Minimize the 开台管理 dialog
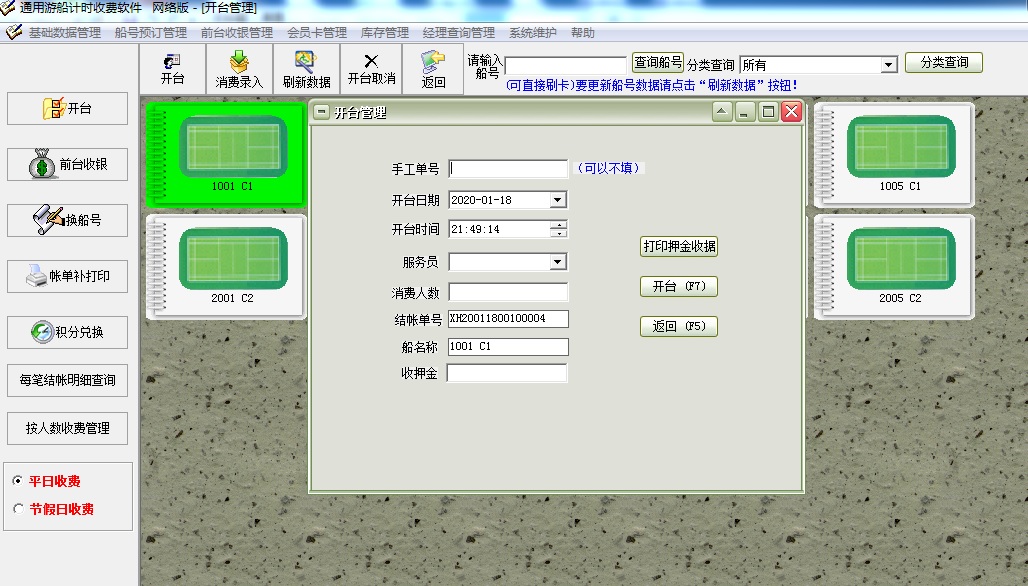Viewport: 1028px width, 586px height. (x=744, y=112)
